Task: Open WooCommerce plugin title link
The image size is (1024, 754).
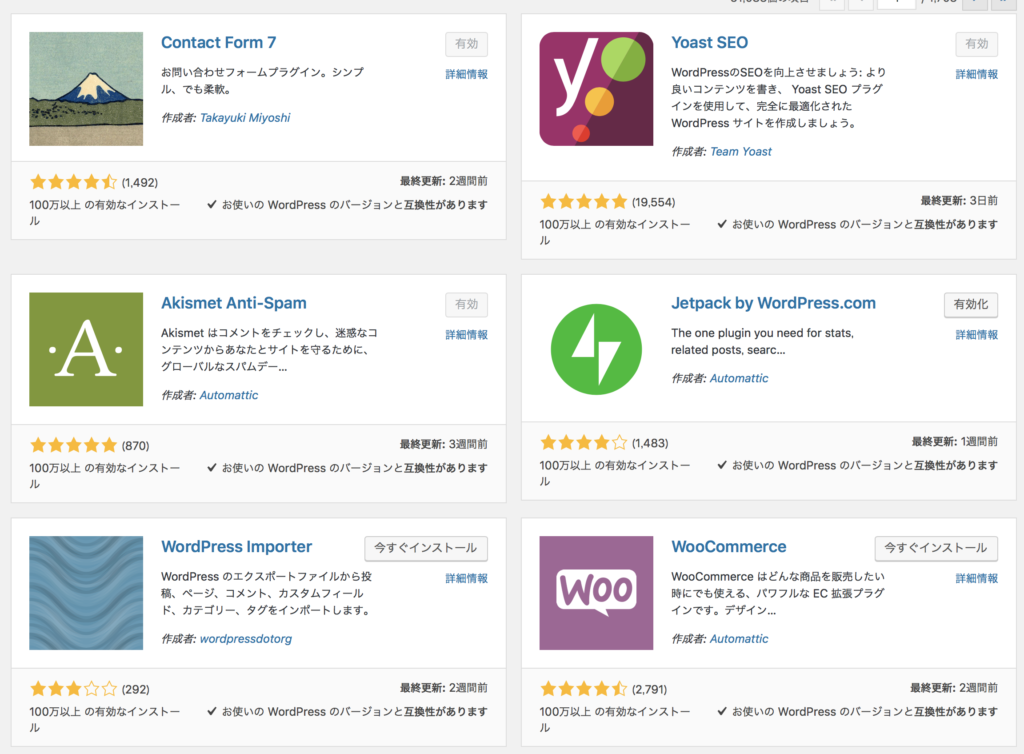Action: tap(729, 546)
